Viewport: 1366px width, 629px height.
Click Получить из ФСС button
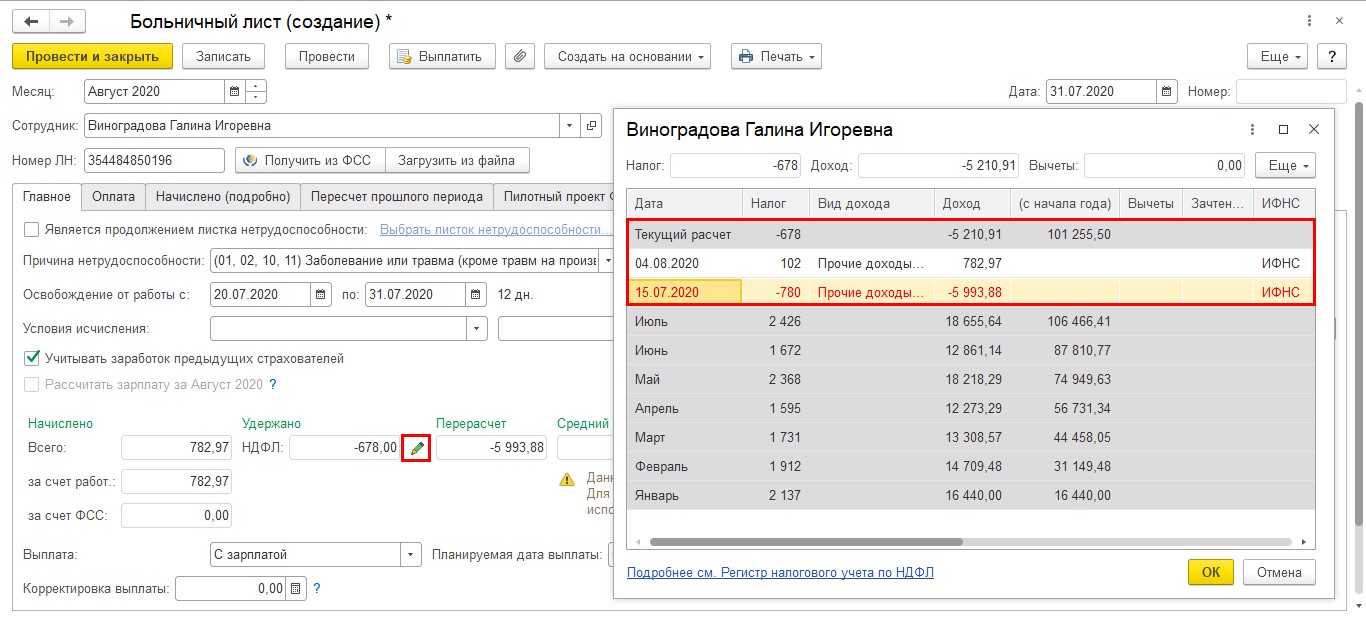pyautogui.click(x=311, y=160)
